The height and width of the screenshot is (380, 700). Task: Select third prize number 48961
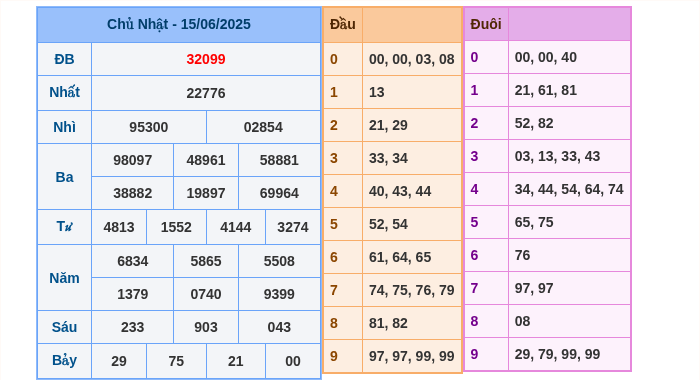[206, 160]
